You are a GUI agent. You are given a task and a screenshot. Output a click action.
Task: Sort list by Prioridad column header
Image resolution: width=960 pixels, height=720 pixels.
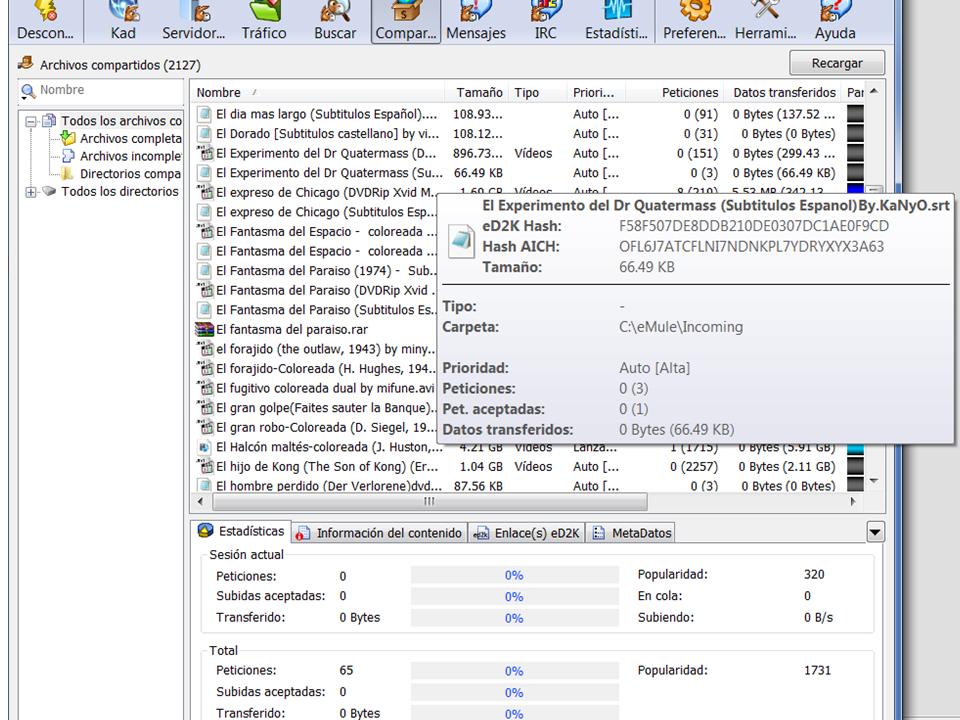[x=596, y=92]
